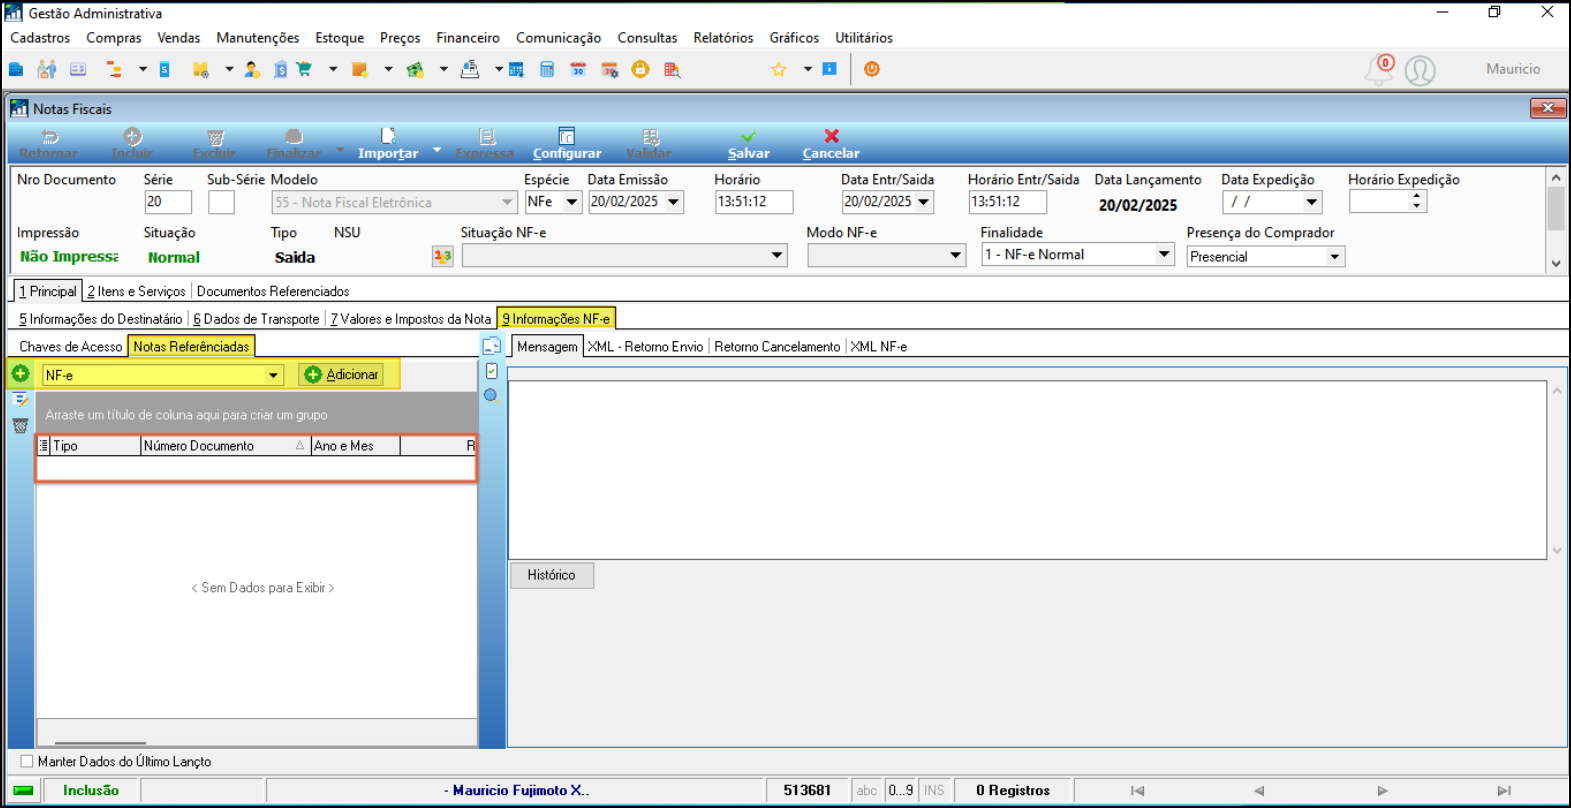1571x808 pixels.
Task: Open XML - Retorno Envio tab
Action: 645,346
